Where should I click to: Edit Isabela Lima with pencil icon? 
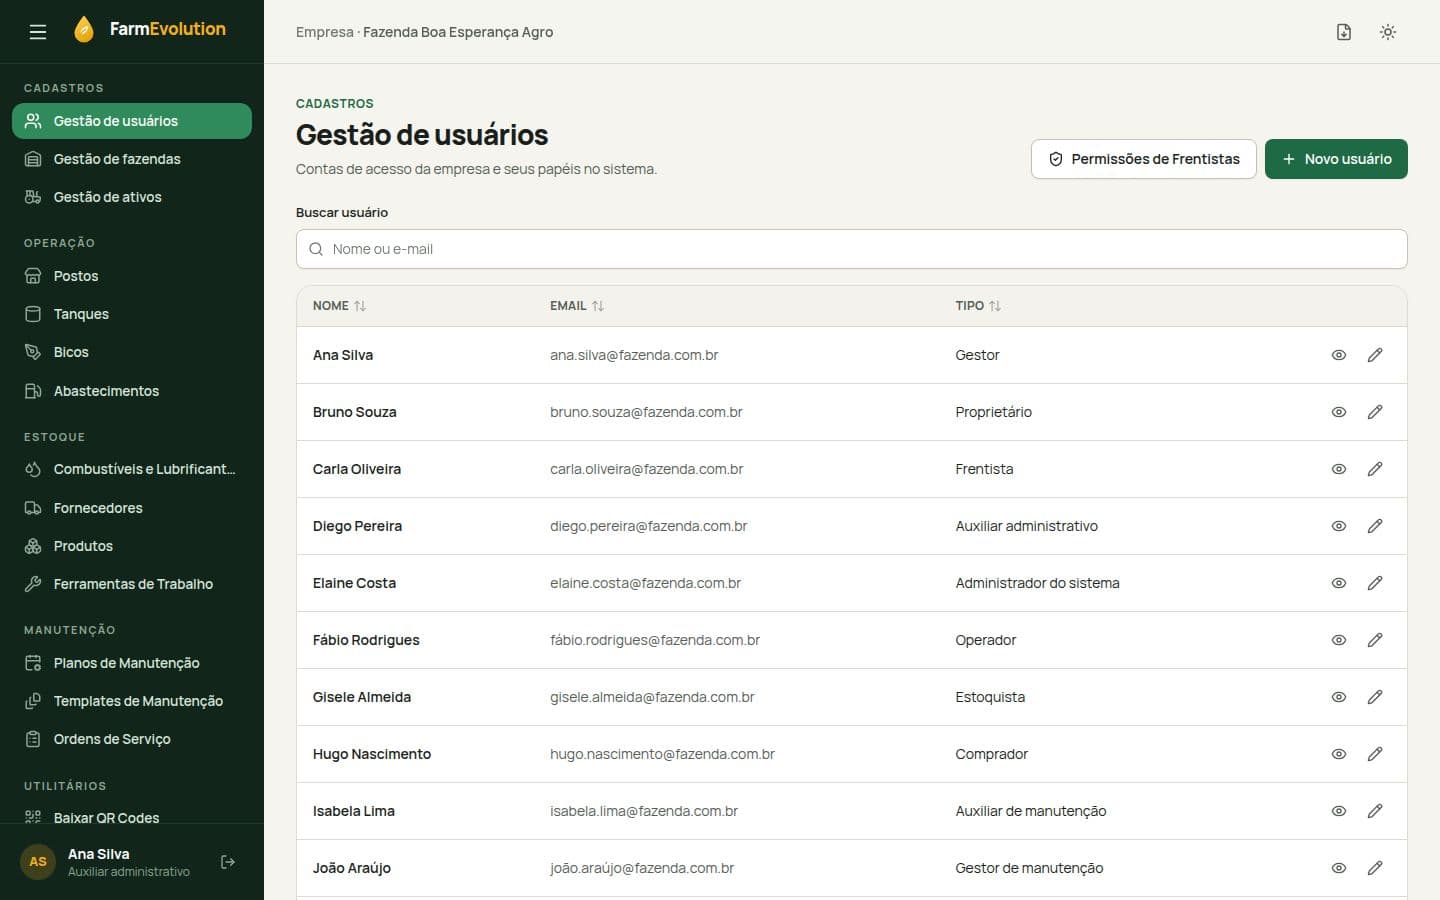[1375, 811]
